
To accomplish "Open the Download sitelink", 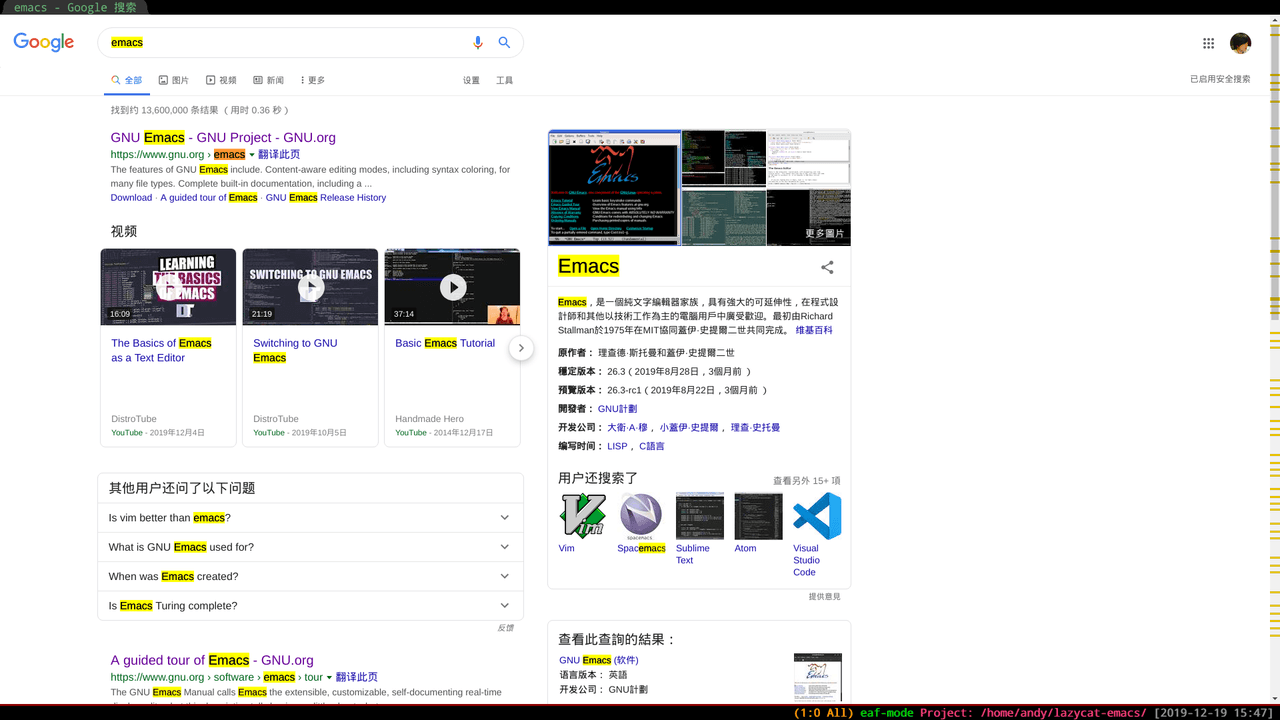I will [x=131, y=198].
